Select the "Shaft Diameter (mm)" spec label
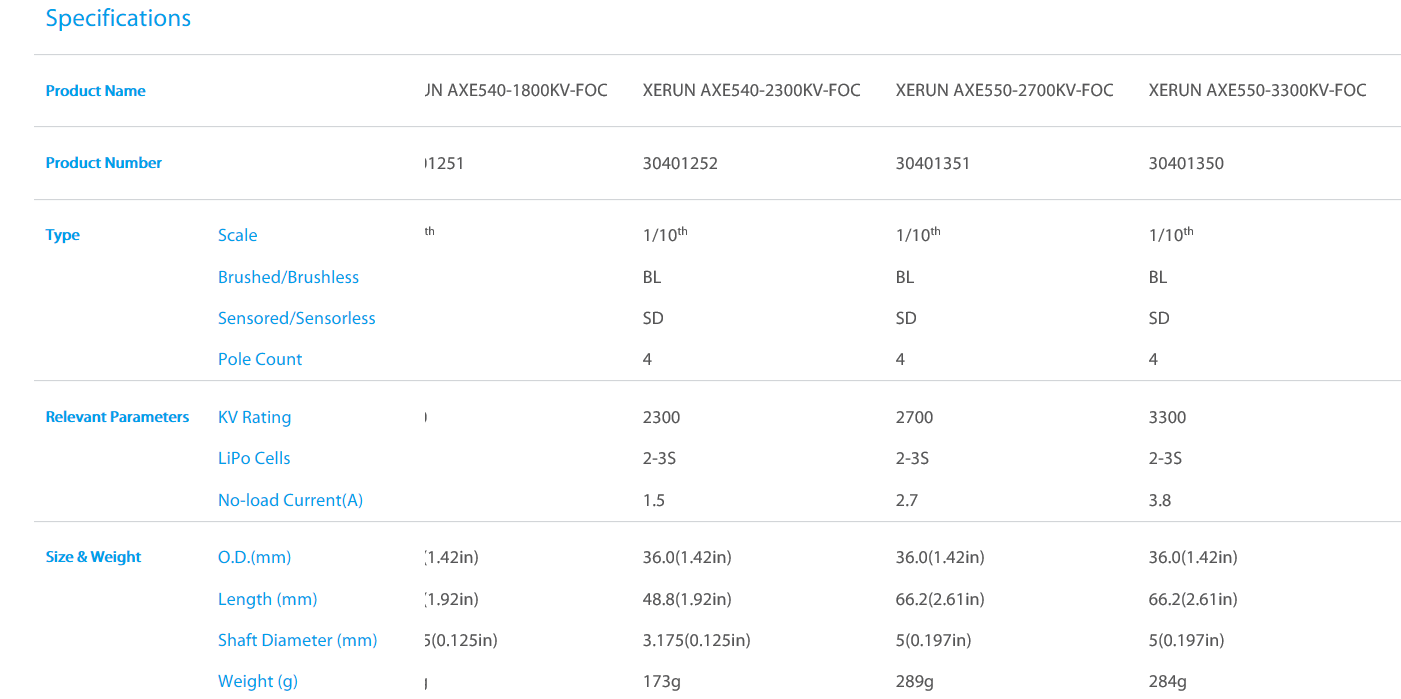Screen dimensions: 1401x699 [x=298, y=640]
